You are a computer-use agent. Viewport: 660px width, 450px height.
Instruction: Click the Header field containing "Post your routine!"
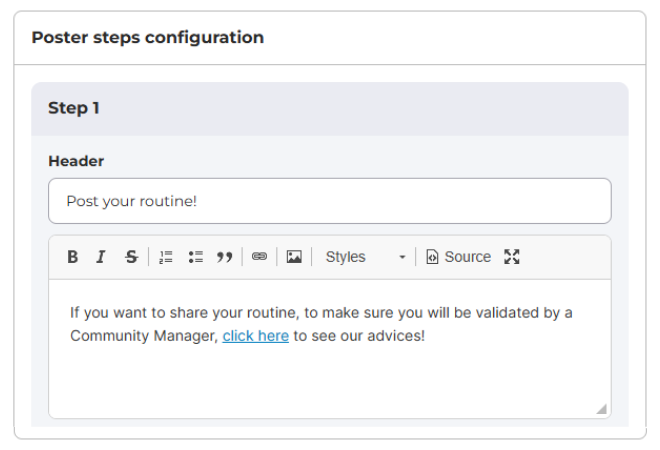point(330,201)
